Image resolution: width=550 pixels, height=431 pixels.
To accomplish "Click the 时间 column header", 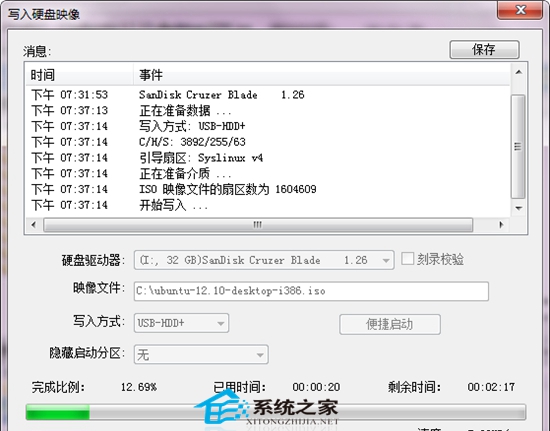I will click(80, 75).
